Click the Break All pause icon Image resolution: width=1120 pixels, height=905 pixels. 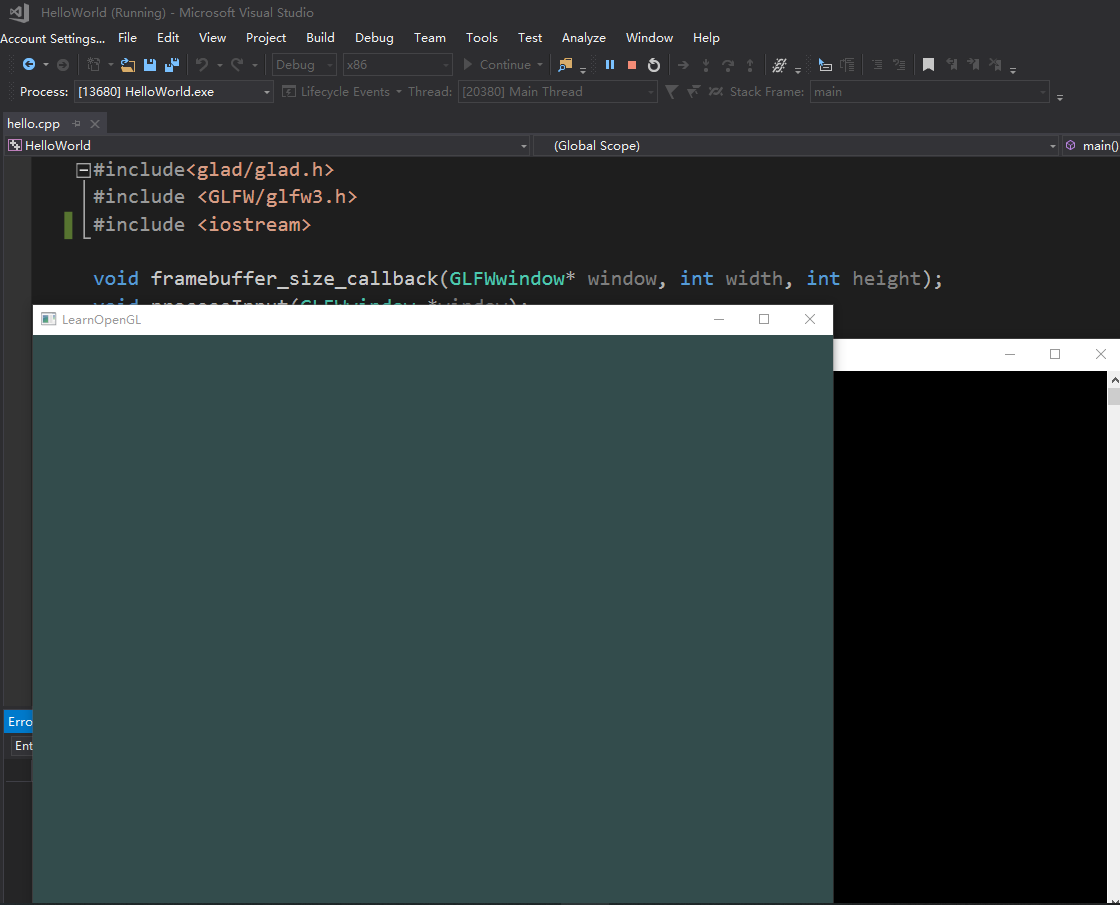609,65
